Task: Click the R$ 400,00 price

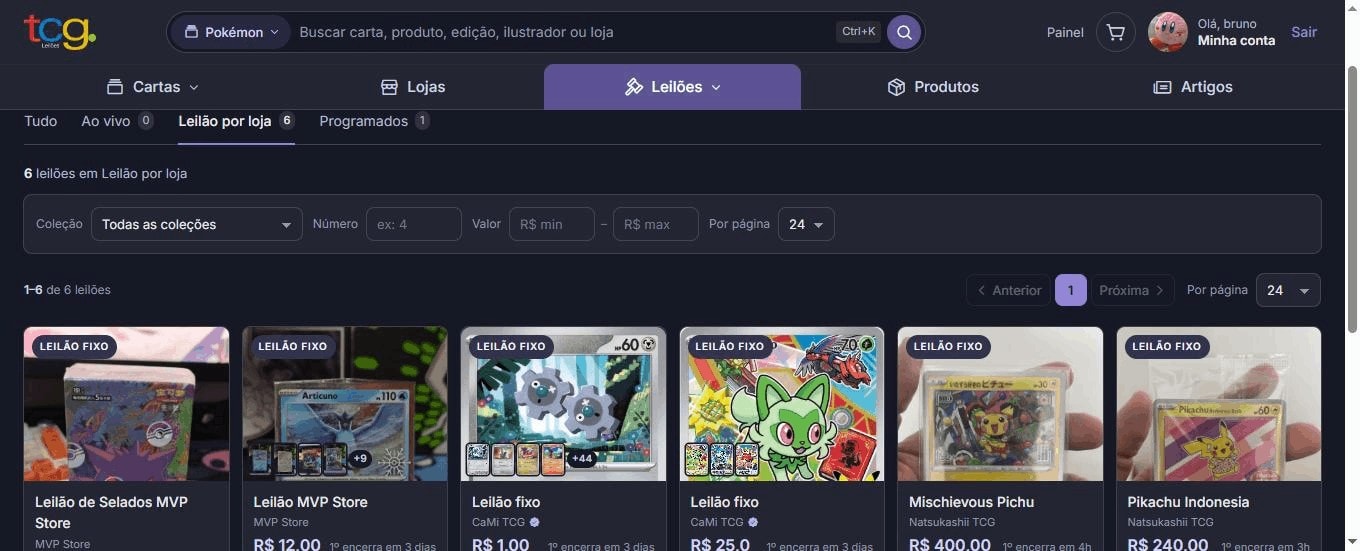Action: coord(950,544)
